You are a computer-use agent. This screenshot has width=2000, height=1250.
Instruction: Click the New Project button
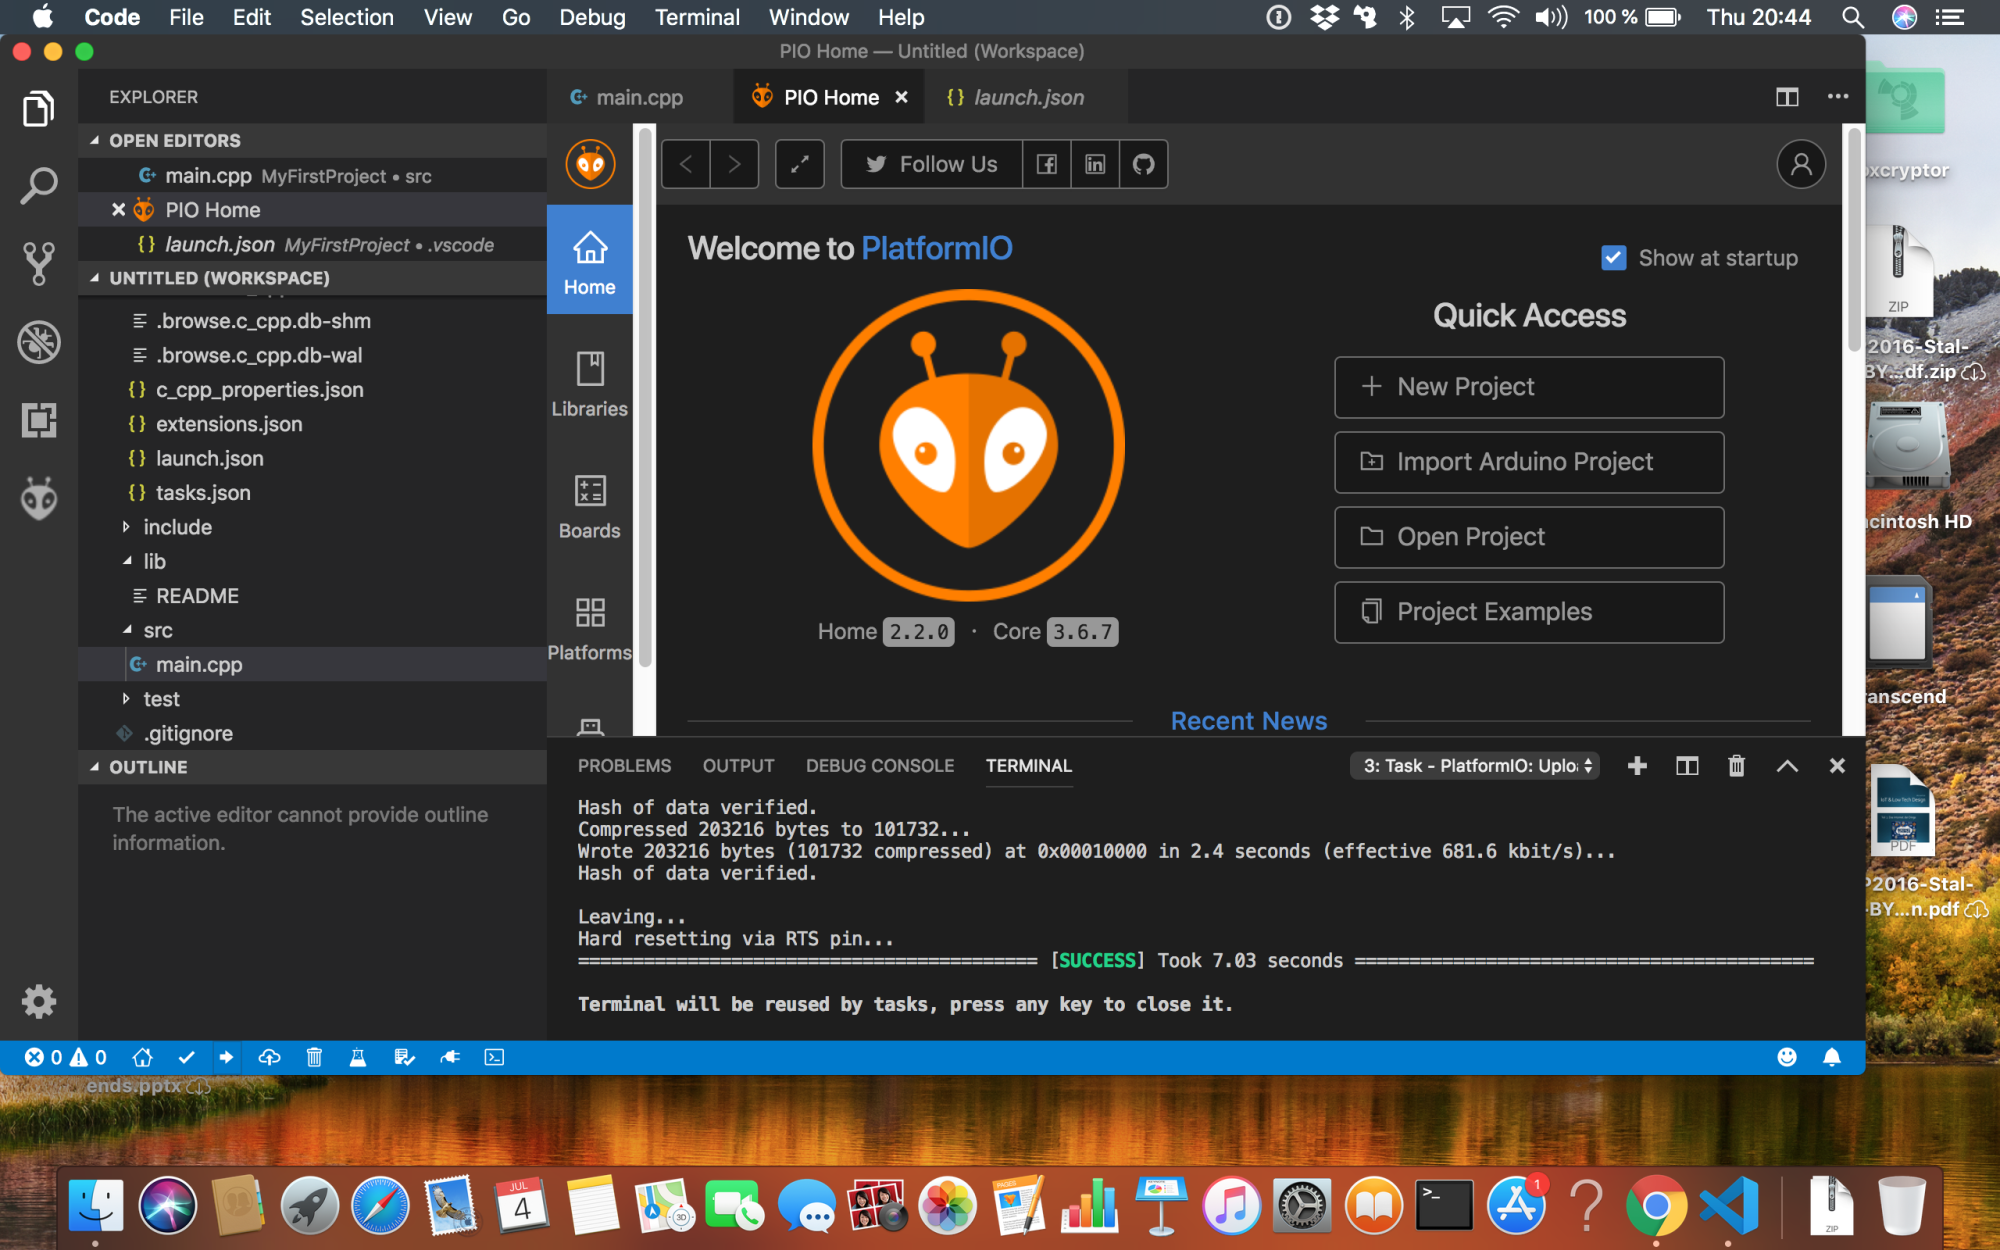point(1528,387)
